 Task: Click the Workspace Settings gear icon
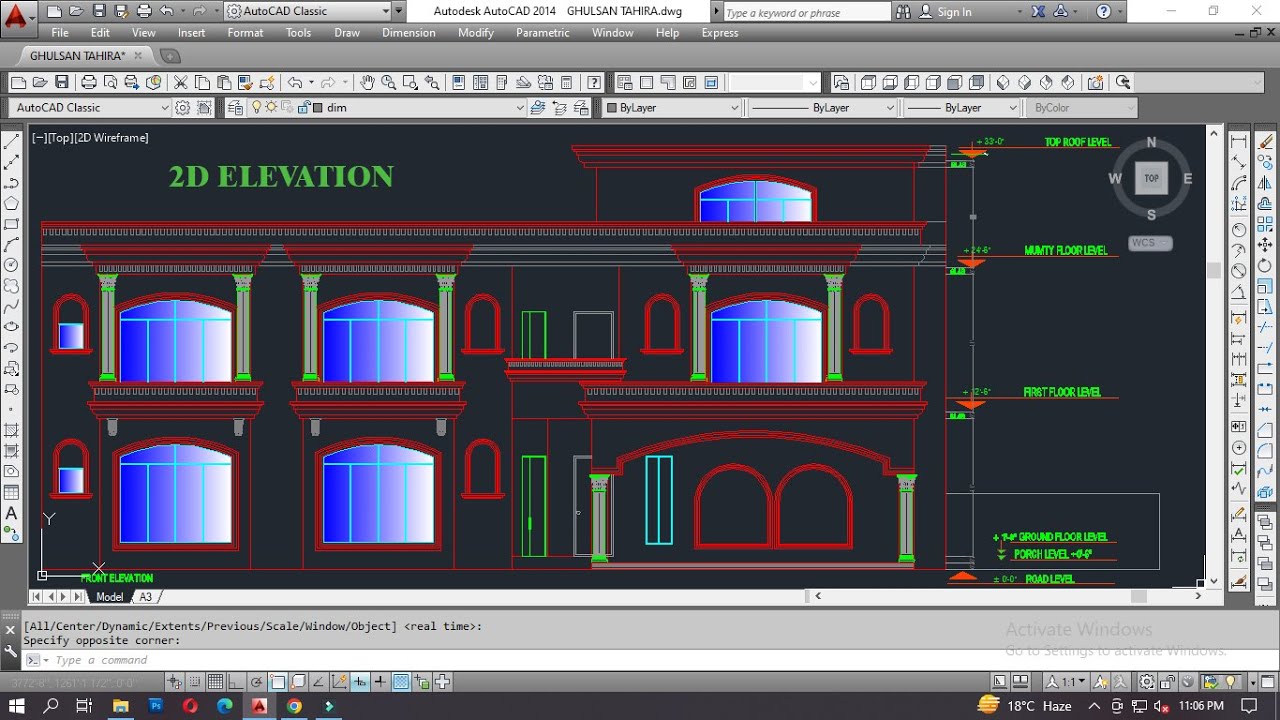click(x=183, y=107)
